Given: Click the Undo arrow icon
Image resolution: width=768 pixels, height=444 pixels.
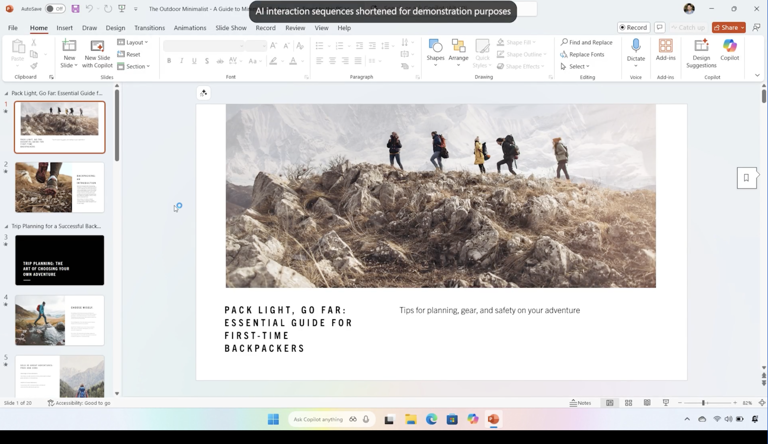Looking at the screenshot, I should coord(89,9).
